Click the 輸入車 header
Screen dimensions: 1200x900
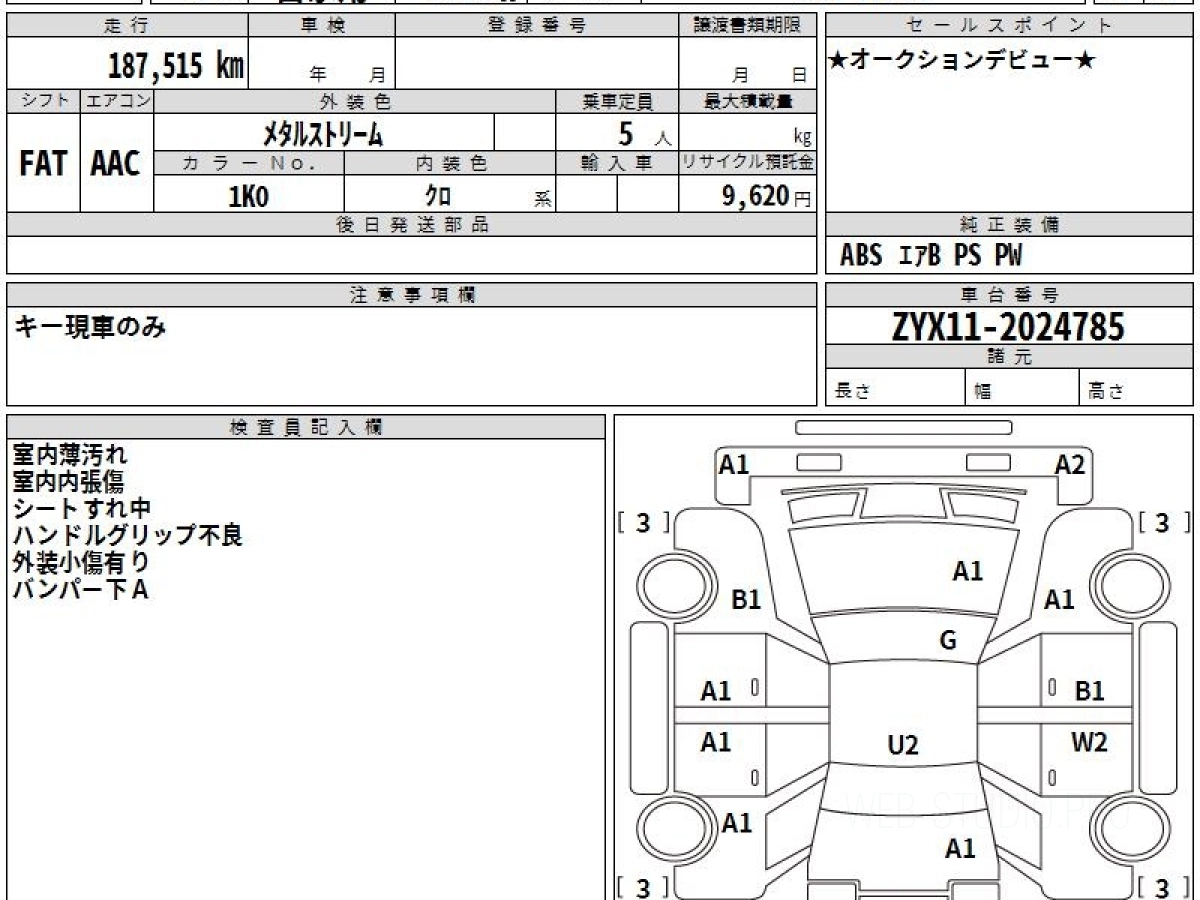click(617, 163)
